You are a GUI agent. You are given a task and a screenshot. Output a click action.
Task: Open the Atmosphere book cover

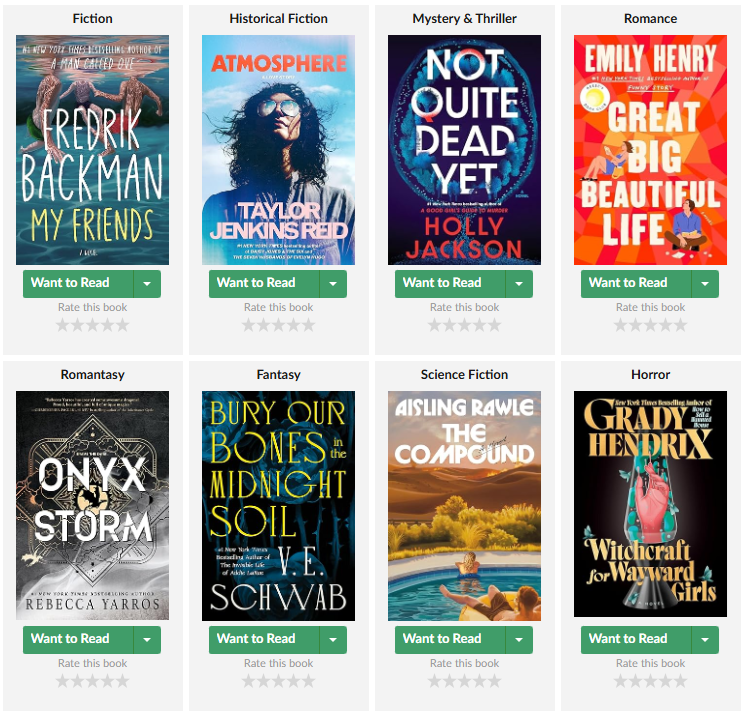coord(278,149)
